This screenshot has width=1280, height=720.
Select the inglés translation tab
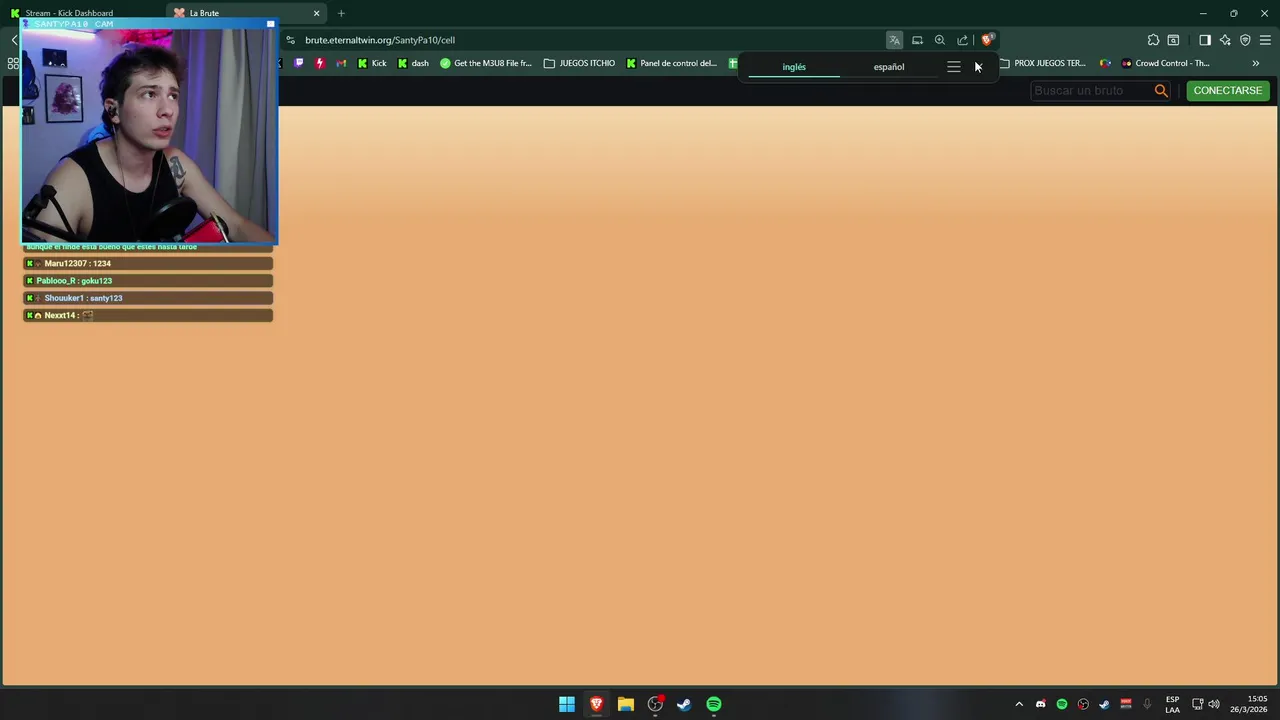coord(794,67)
